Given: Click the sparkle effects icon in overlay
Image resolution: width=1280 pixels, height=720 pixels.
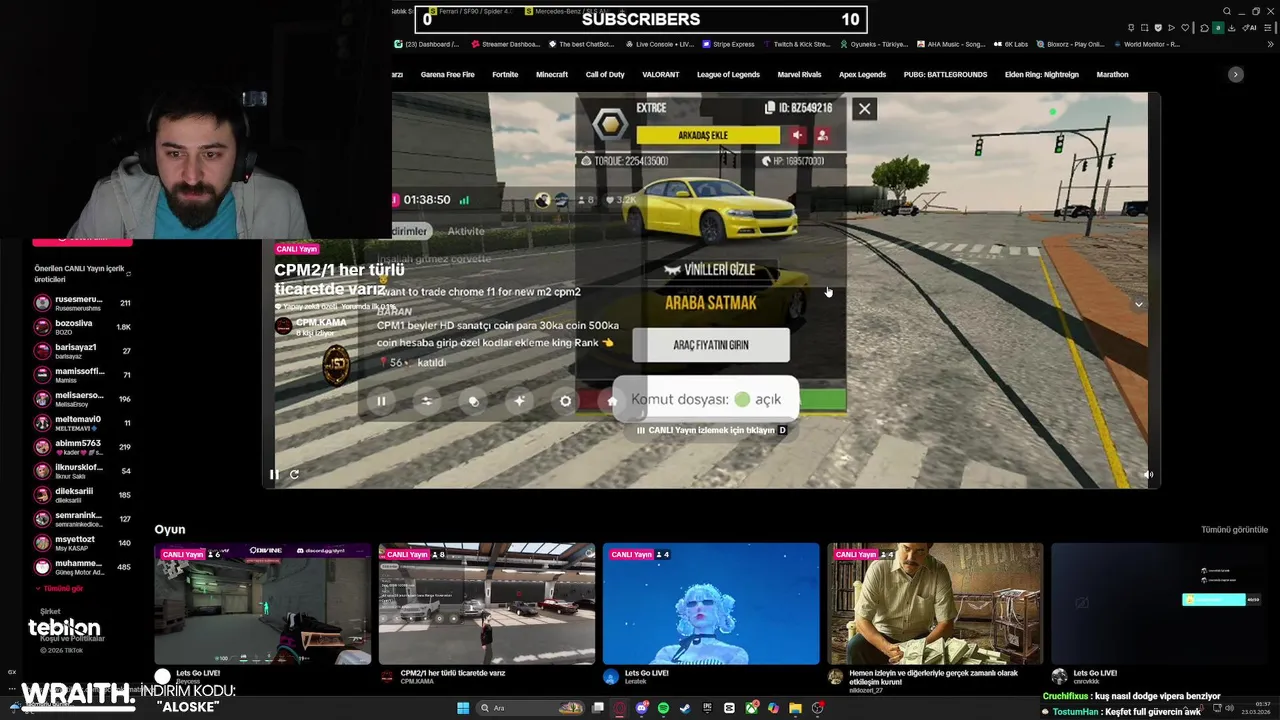Looking at the screenshot, I should [x=519, y=401].
